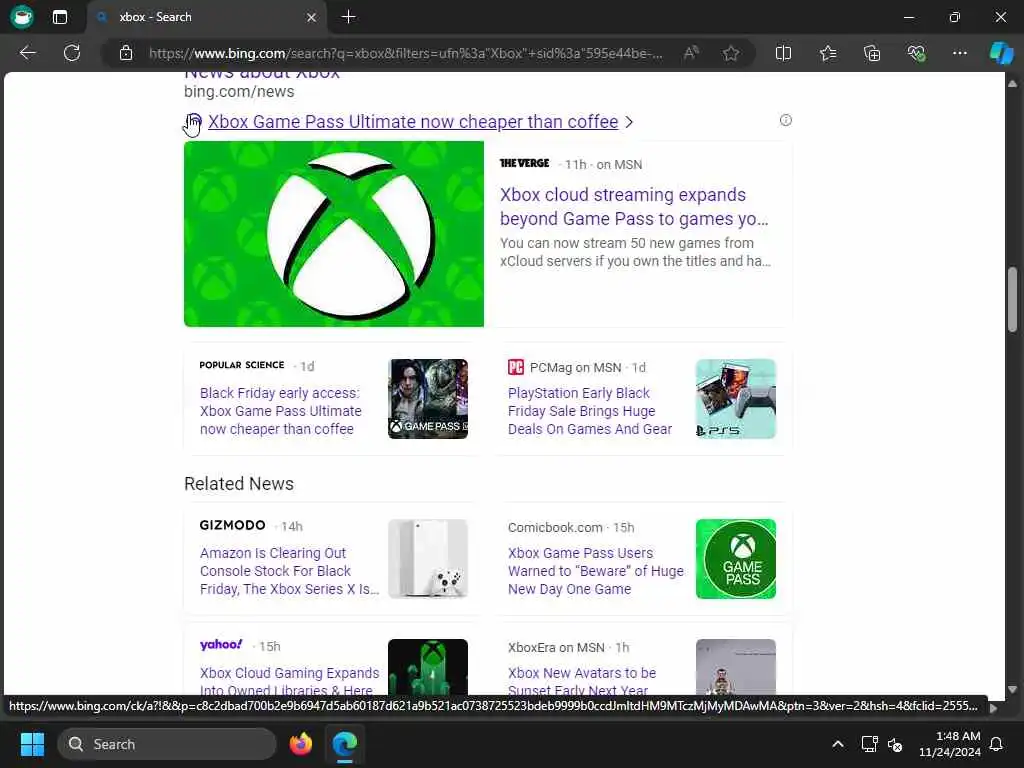
Task: Open Black Friday early access article
Action: point(281,411)
